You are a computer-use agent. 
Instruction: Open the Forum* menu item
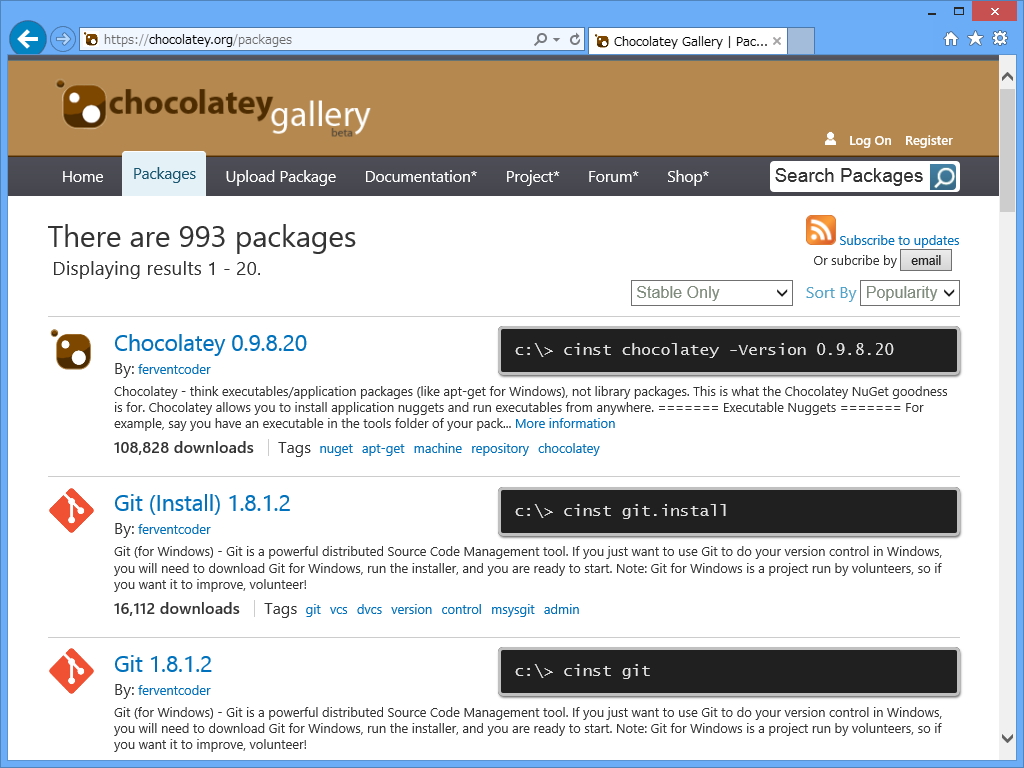pos(613,176)
